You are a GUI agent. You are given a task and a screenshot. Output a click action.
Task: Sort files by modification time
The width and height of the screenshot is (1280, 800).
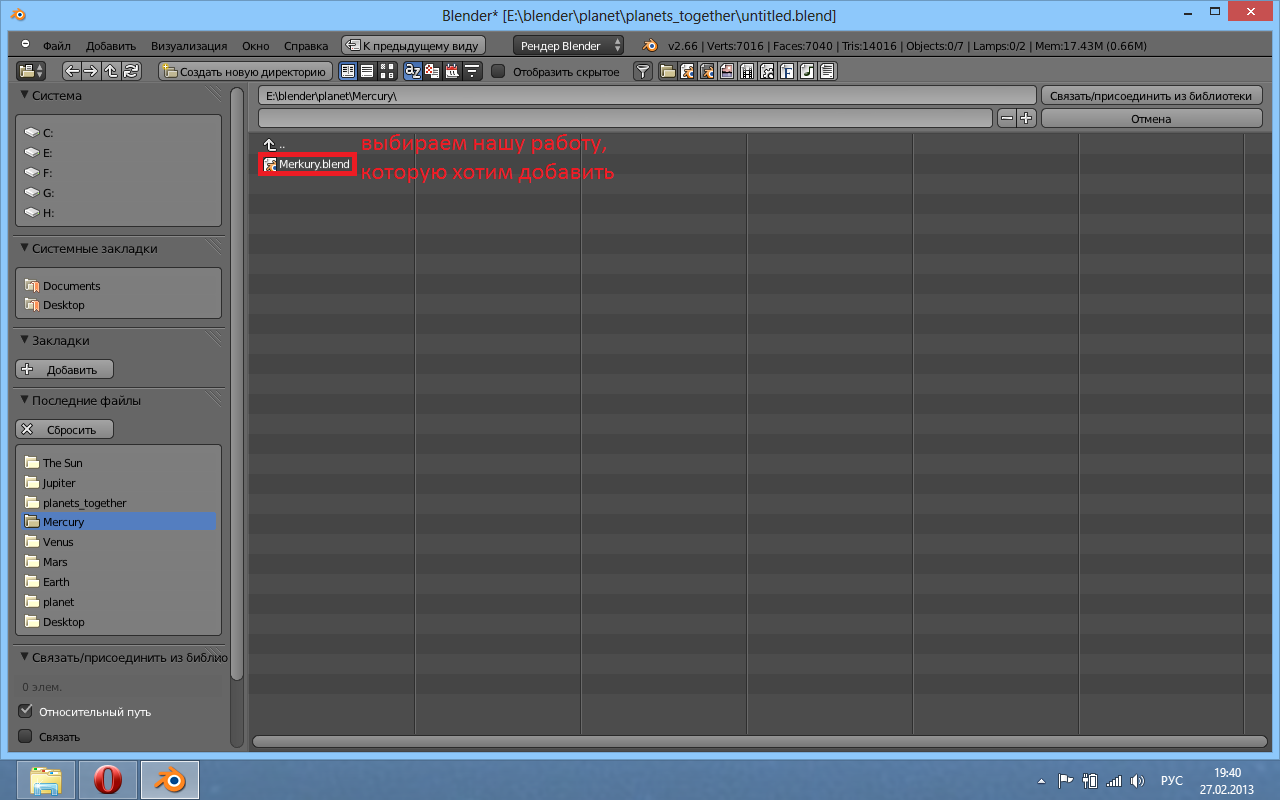click(452, 71)
